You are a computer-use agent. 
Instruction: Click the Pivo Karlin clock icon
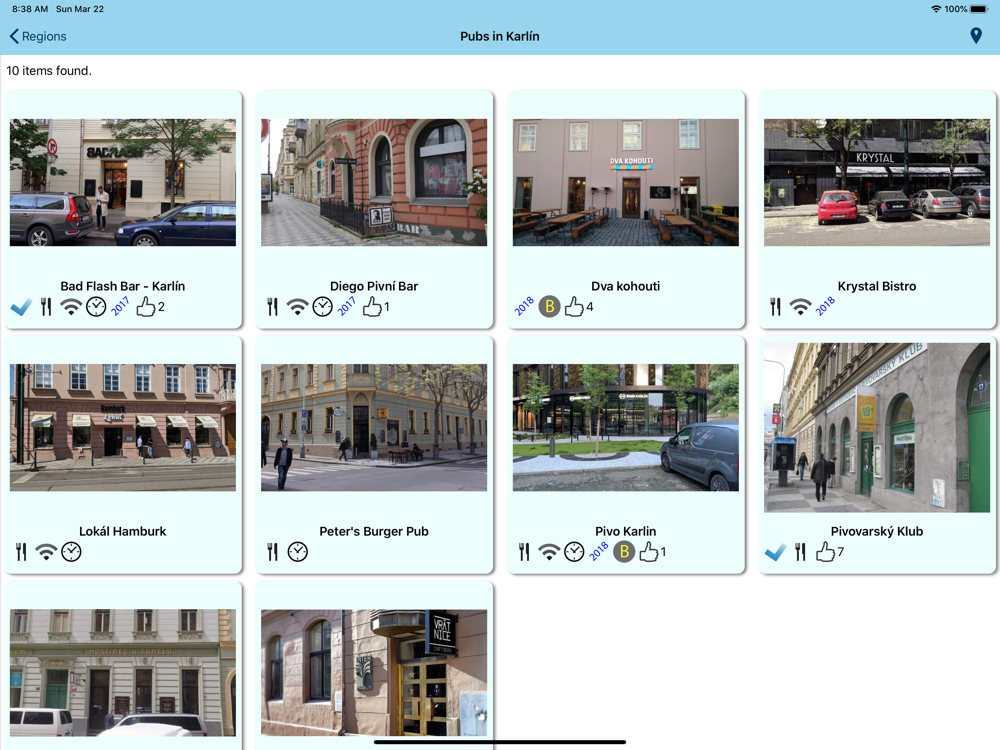pos(574,552)
